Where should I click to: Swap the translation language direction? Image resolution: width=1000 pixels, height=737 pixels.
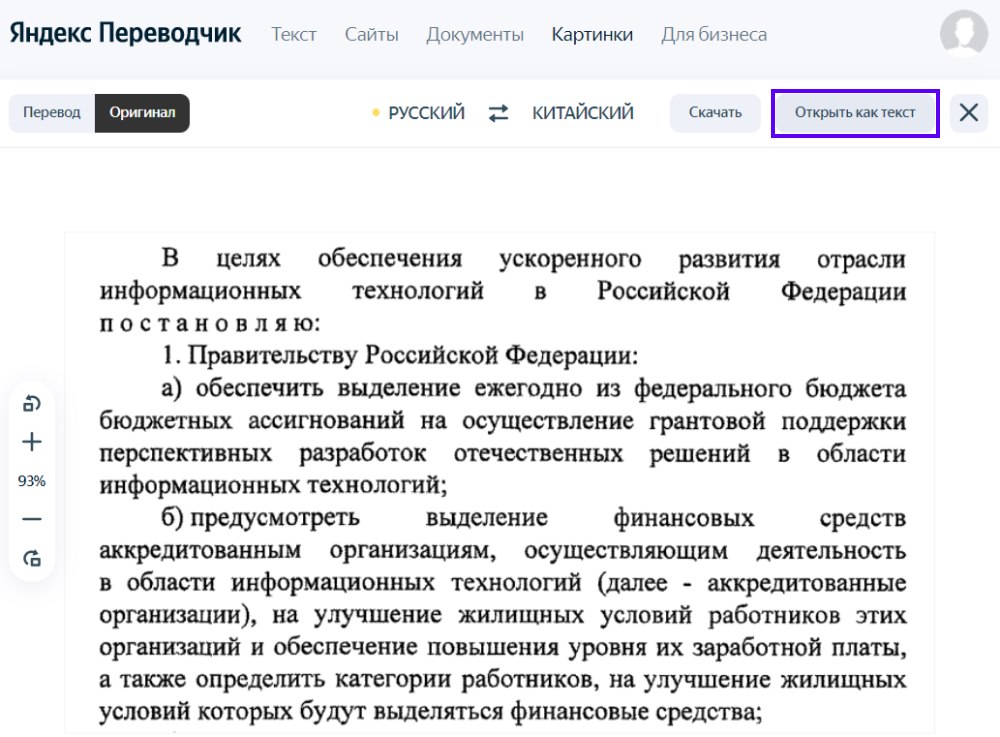tap(497, 113)
